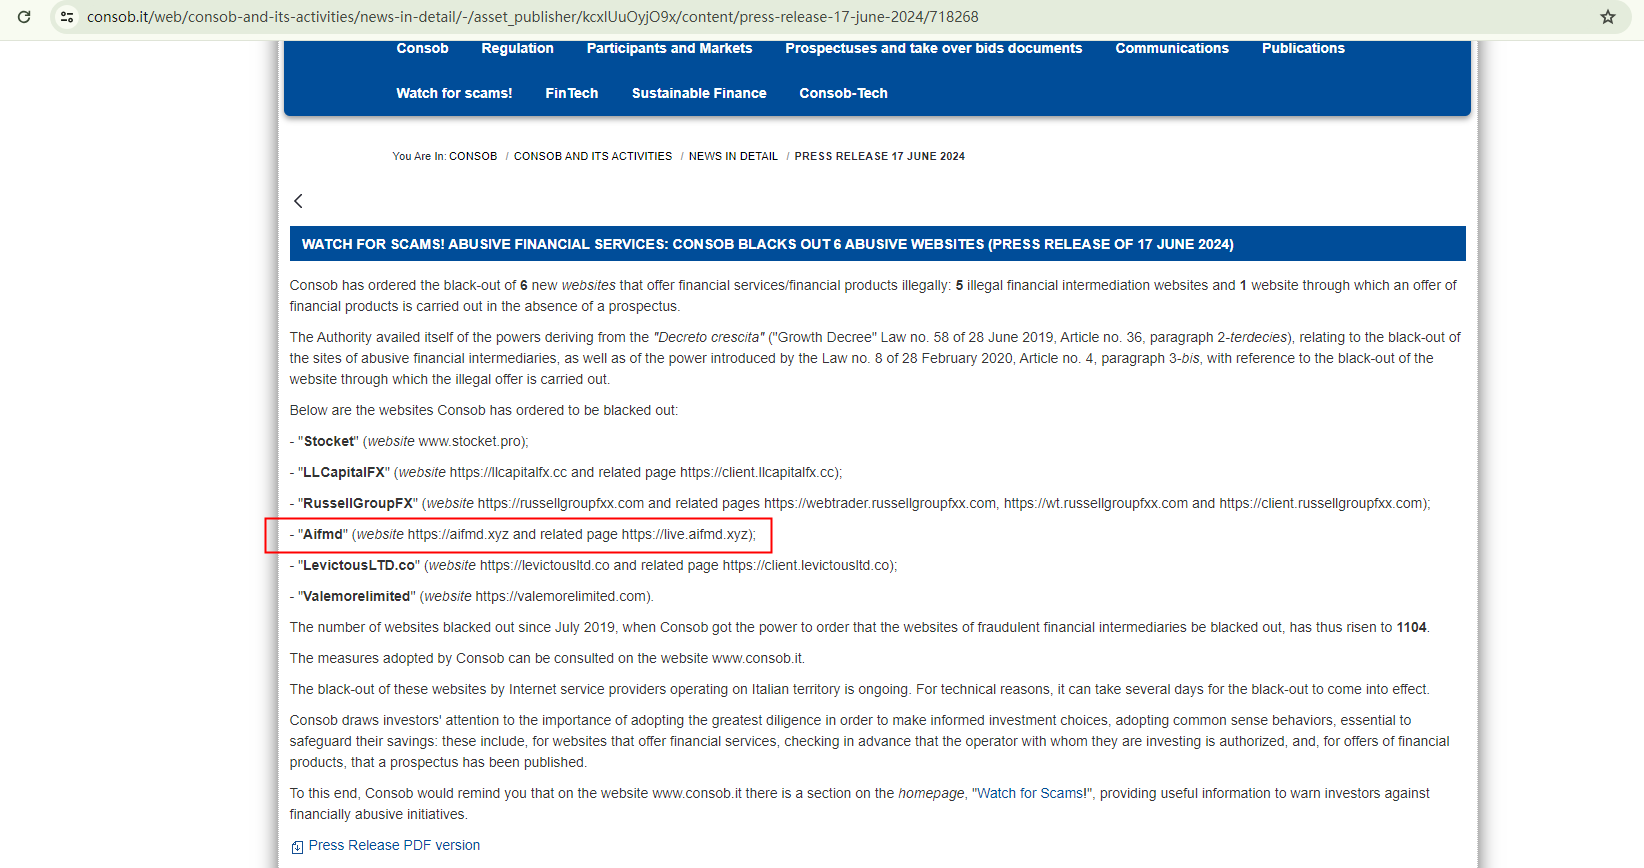Click the "Valemorelimited" website entry
1644x868 pixels.
tap(471, 596)
